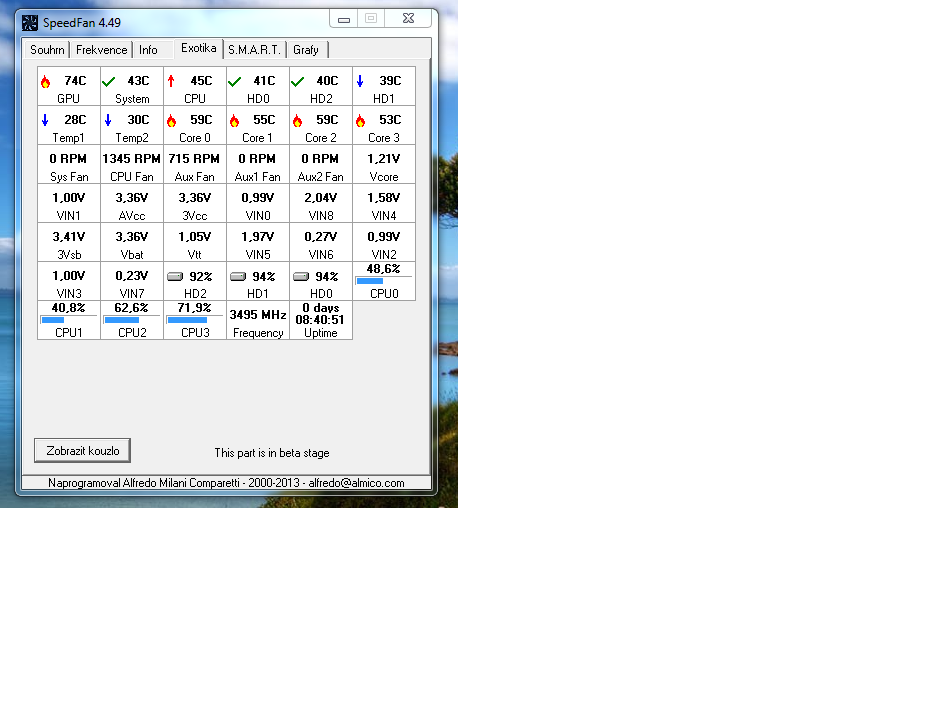Click the green checkmark beside System 43C
This screenshot has height=725, width=928.
tap(108, 82)
